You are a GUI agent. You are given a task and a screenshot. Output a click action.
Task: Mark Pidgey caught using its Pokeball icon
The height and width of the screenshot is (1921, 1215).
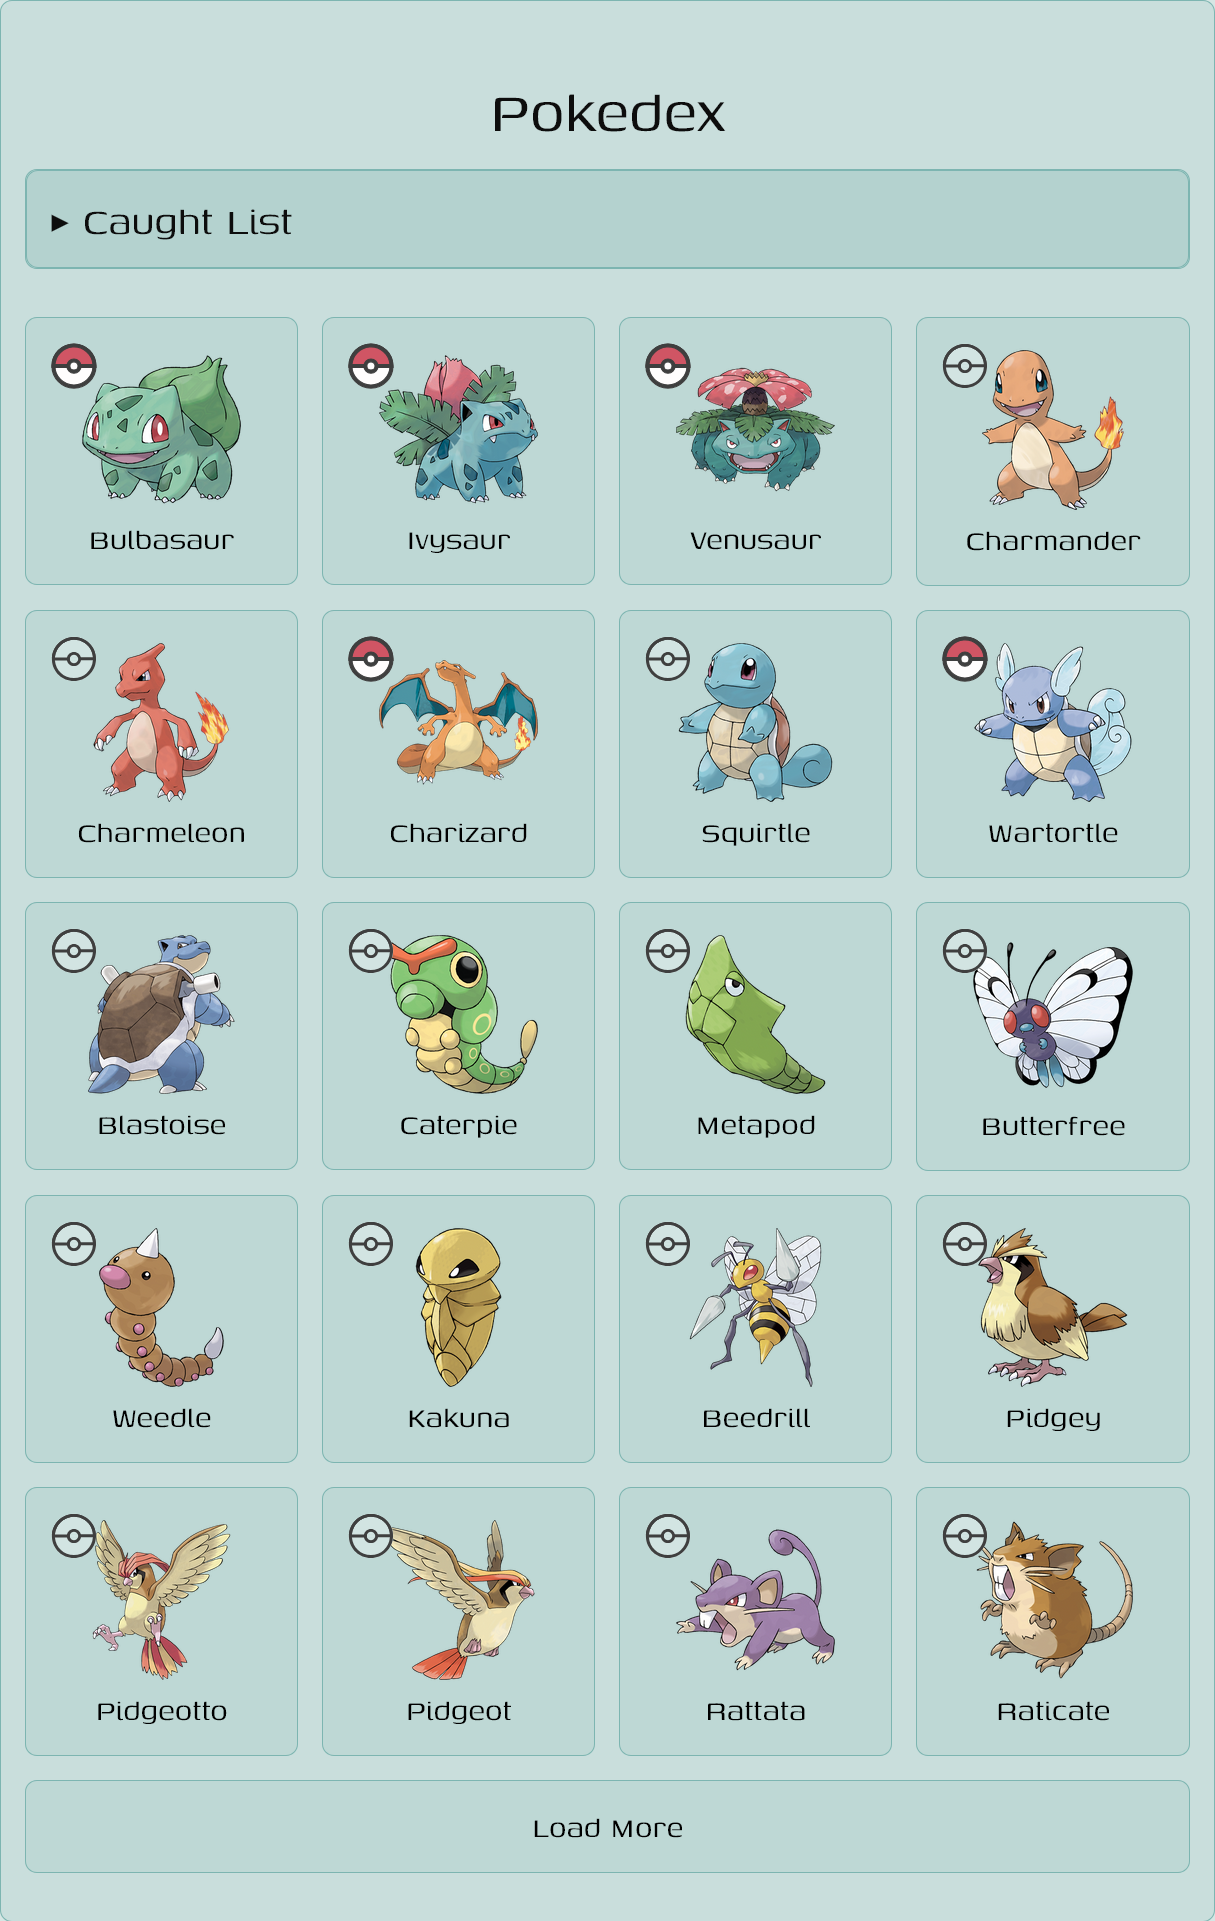[x=965, y=1244]
